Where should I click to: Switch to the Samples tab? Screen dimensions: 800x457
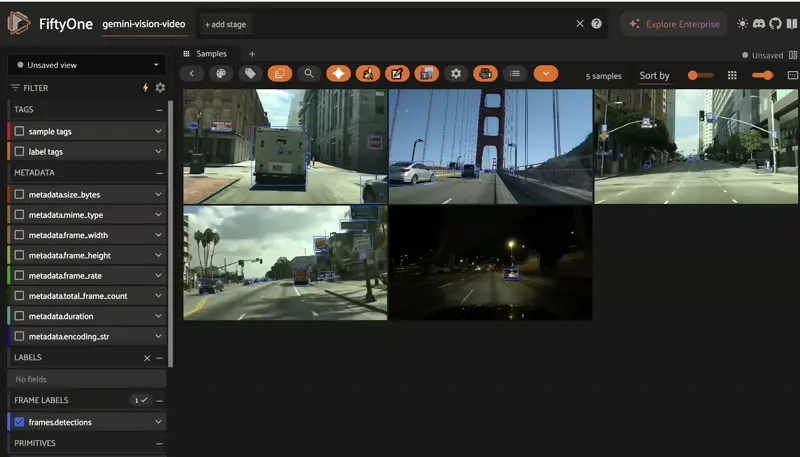coord(211,54)
